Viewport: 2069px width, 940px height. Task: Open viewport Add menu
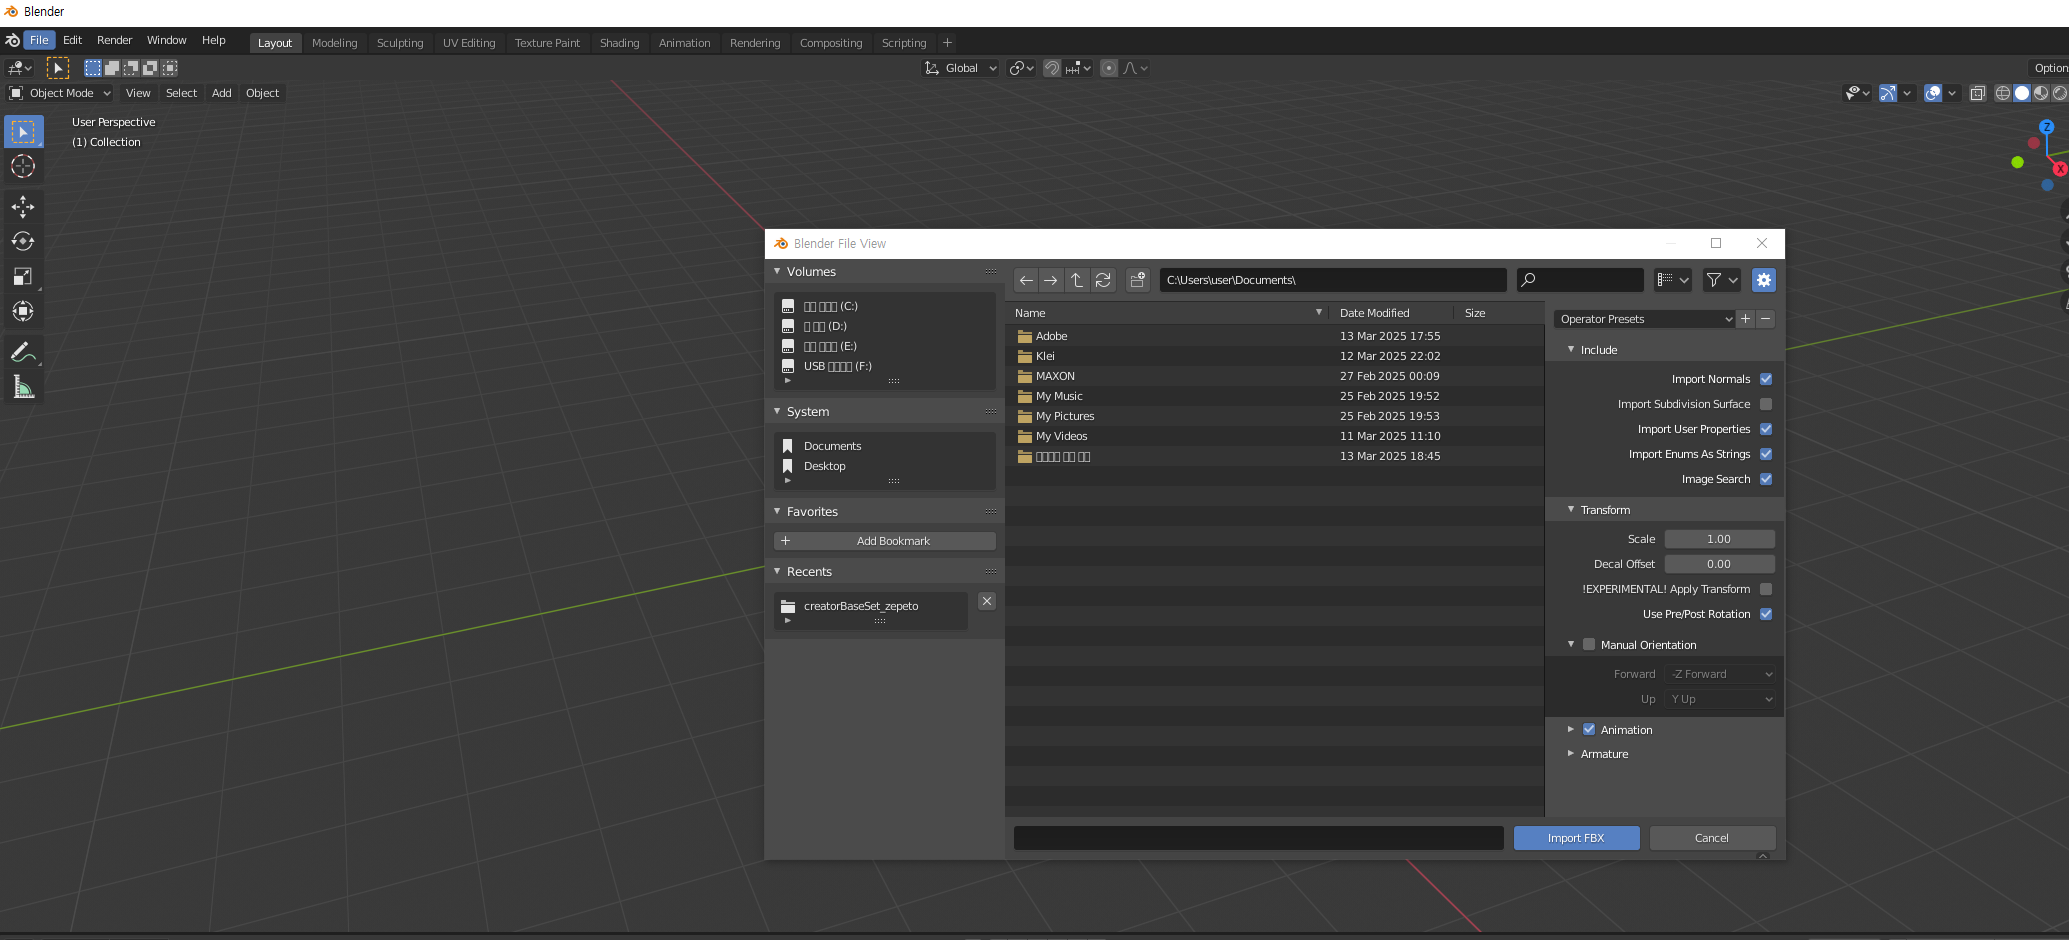pyautogui.click(x=222, y=93)
